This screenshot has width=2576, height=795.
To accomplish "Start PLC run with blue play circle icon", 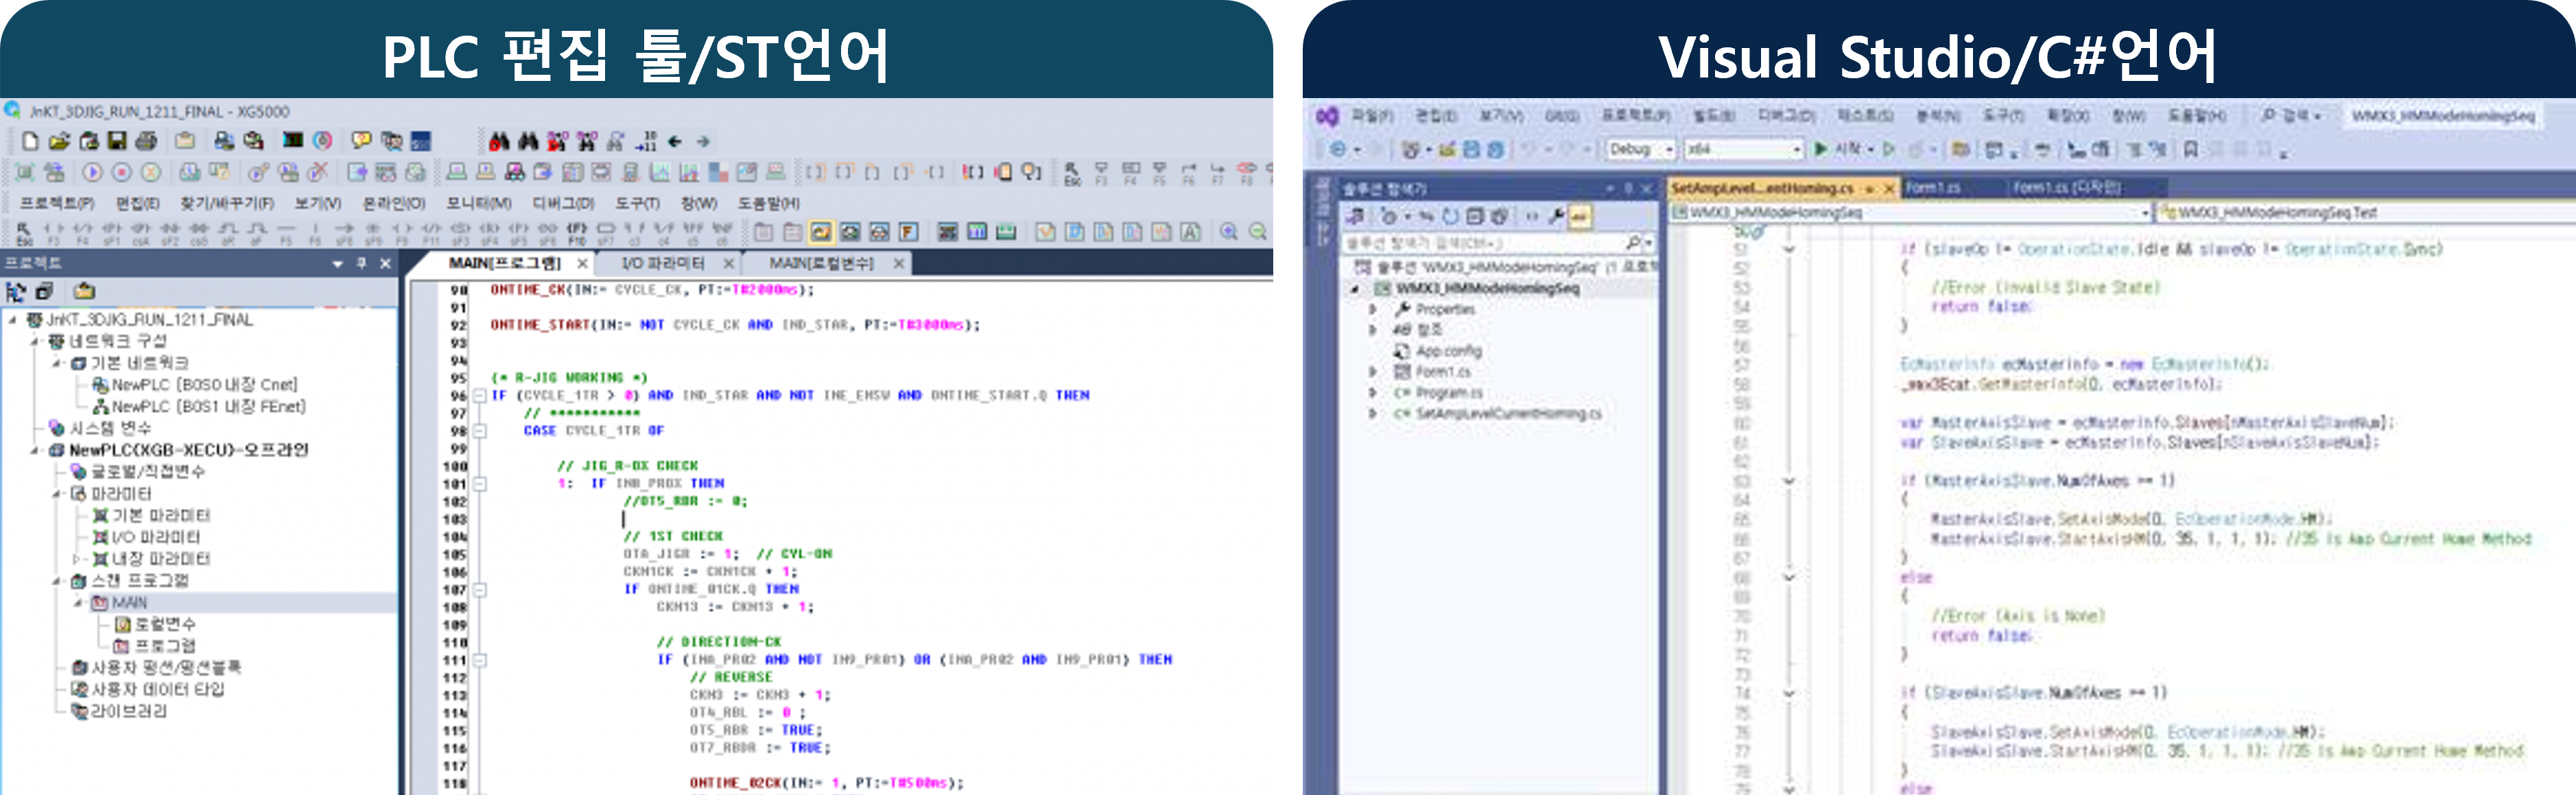I will 92,172.
